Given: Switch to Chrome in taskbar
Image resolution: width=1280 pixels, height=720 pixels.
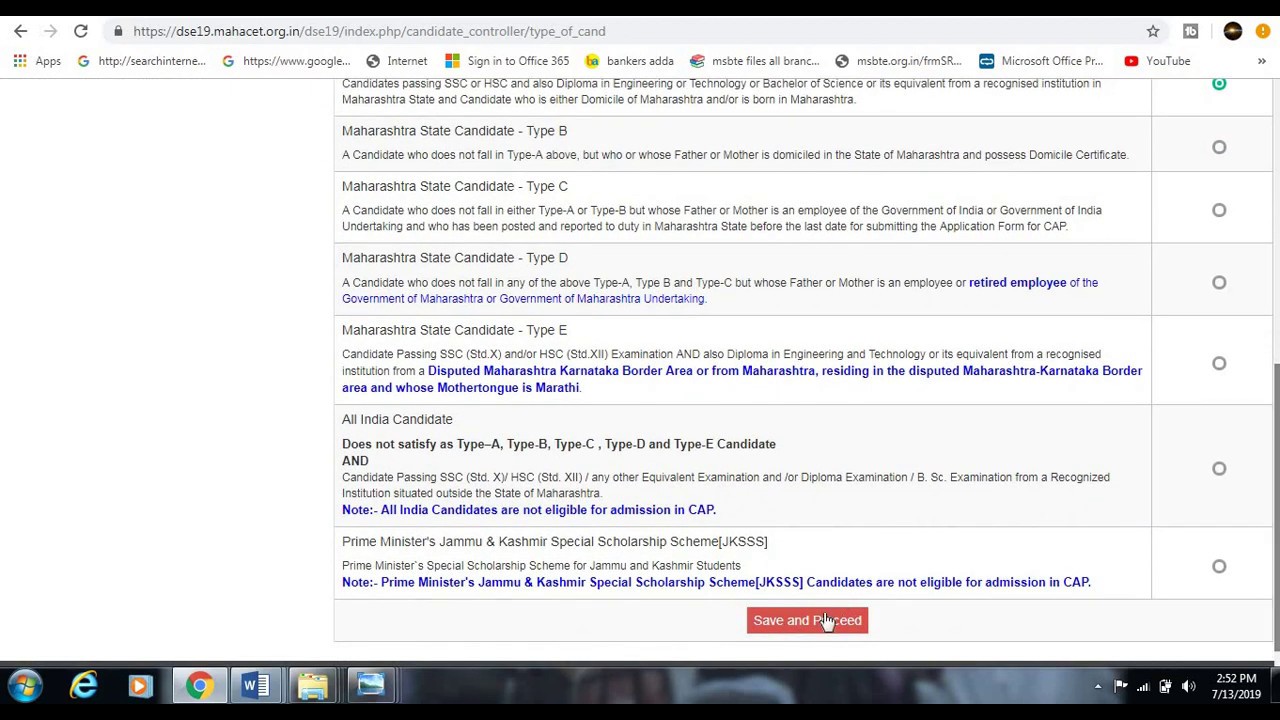Looking at the screenshot, I should tap(199, 686).
